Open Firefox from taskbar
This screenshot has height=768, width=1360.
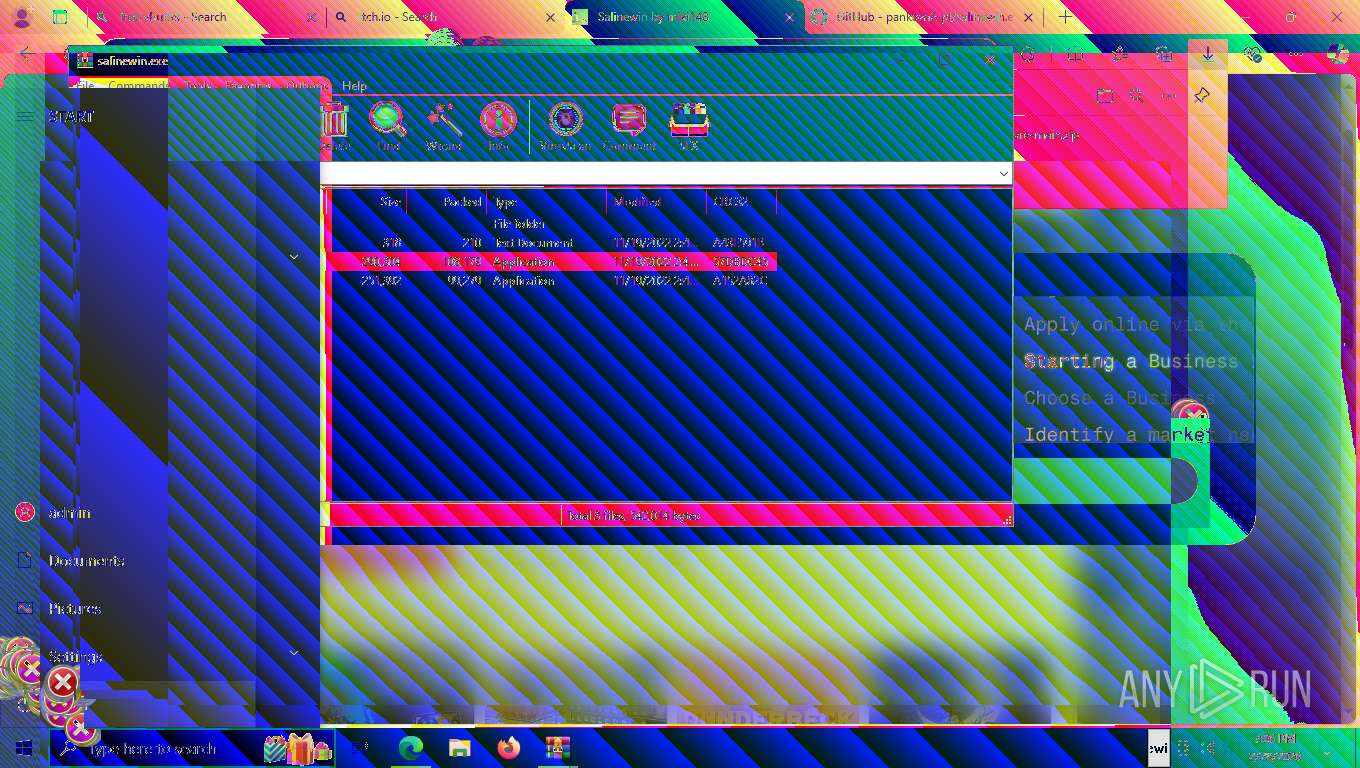point(509,748)
